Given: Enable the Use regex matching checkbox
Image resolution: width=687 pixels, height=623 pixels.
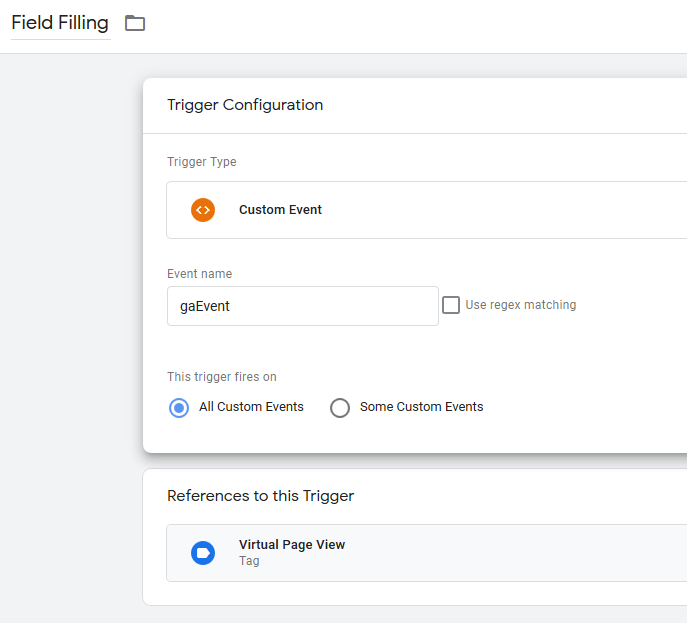Looking at the screenshot, I should click(x=451, y=305).
